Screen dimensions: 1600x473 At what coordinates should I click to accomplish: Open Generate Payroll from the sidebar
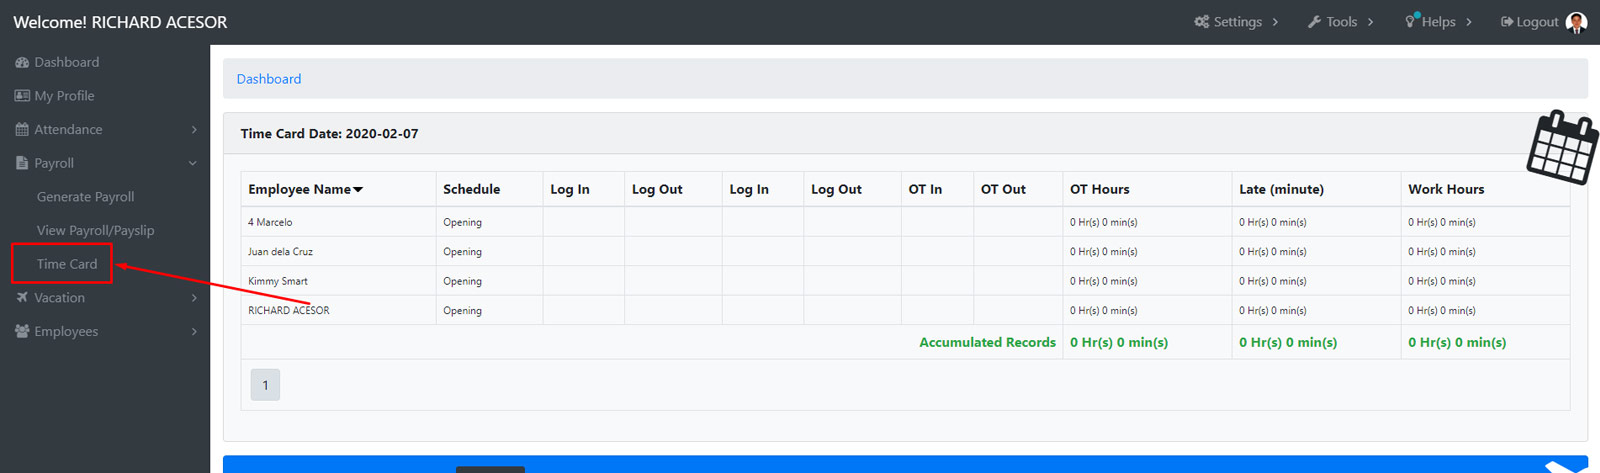[85, 197]
